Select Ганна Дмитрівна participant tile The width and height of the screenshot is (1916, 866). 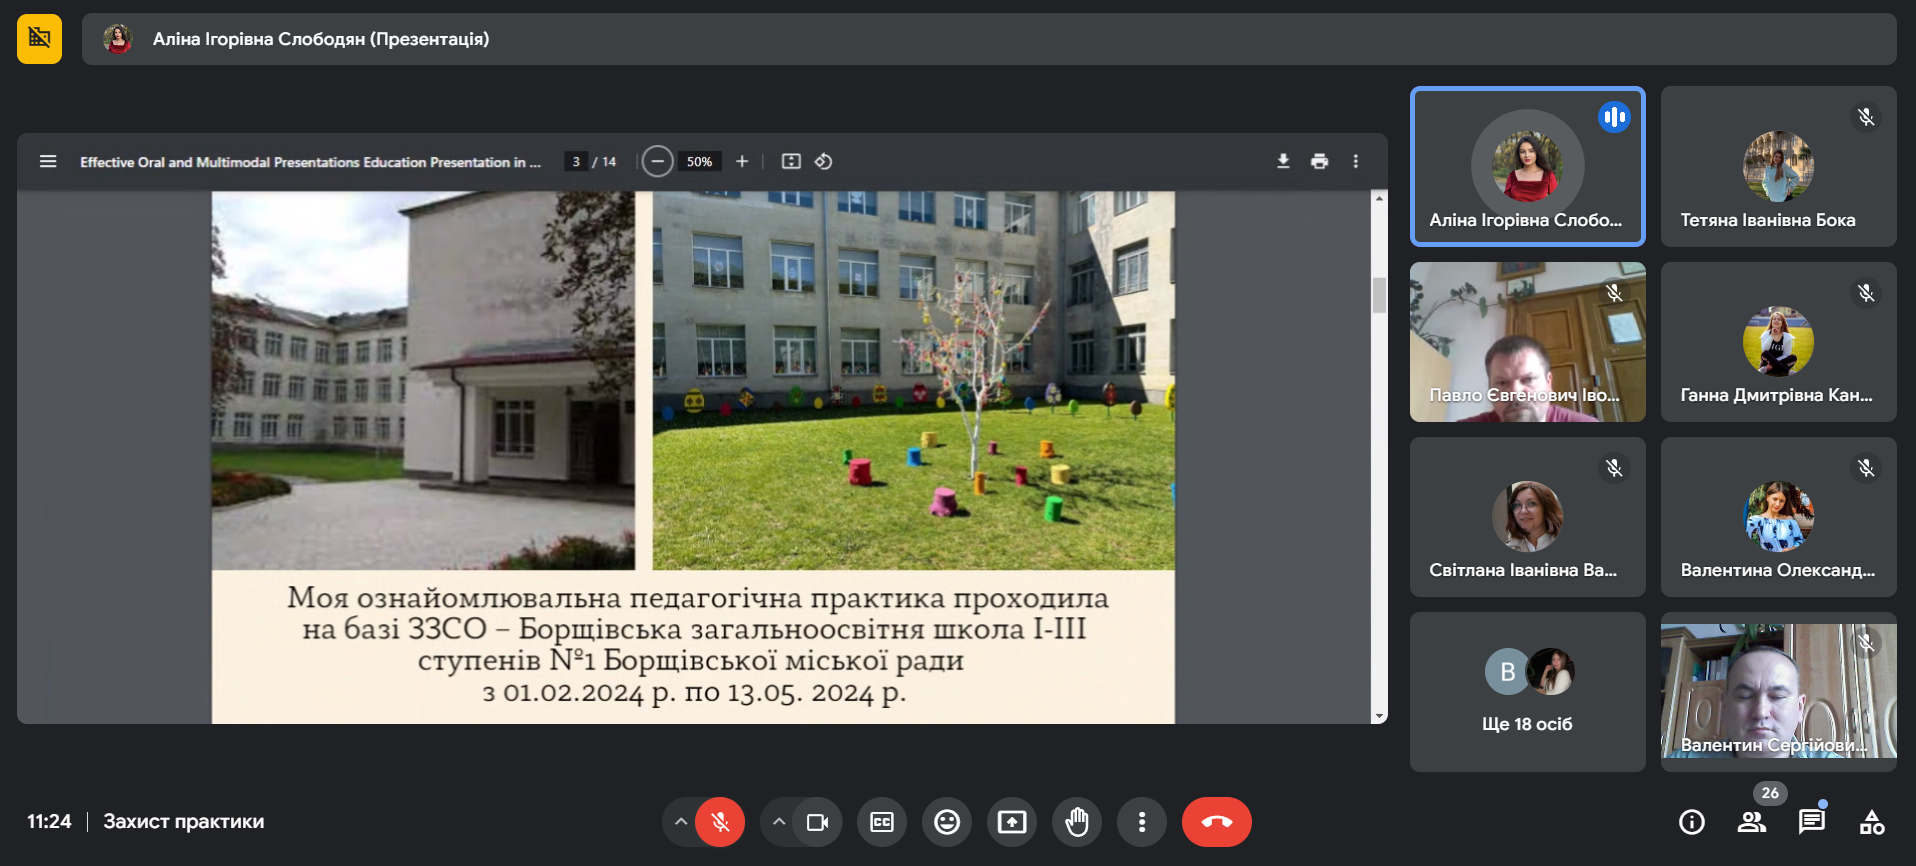click(1778, 342)
